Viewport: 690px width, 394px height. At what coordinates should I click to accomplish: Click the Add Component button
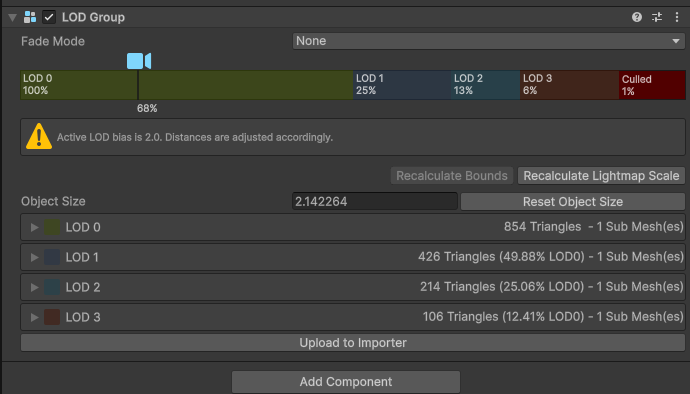pos(346,382)
